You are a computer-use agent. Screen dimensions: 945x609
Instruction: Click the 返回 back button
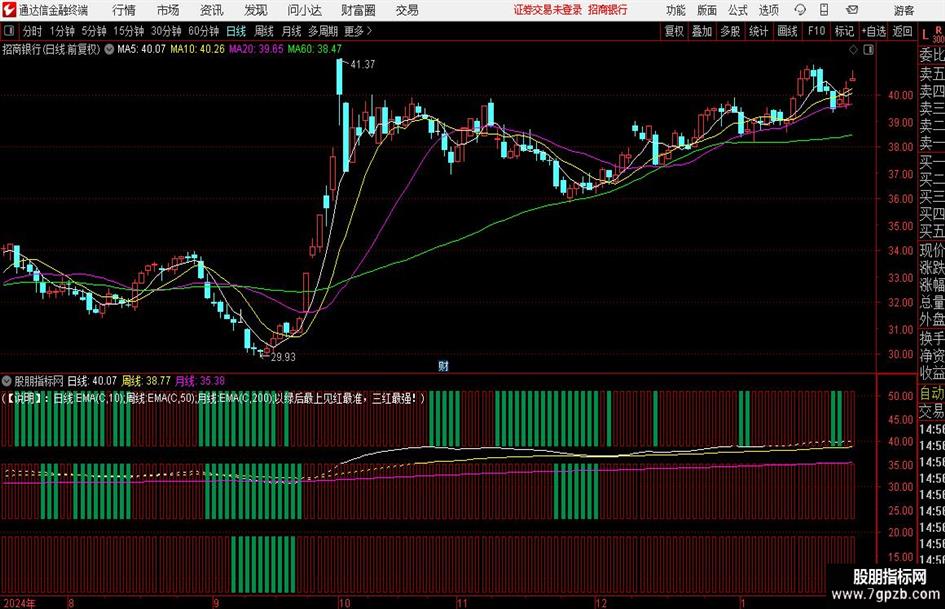point(902,31)
